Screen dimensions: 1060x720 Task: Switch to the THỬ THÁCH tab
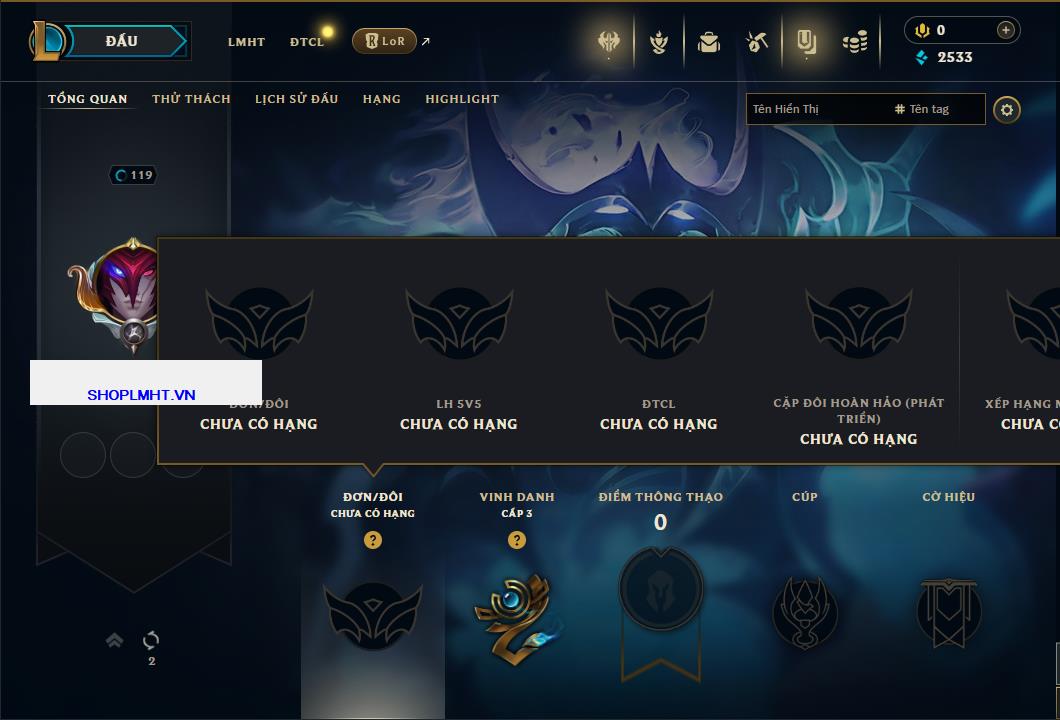(x=191, y=99)
